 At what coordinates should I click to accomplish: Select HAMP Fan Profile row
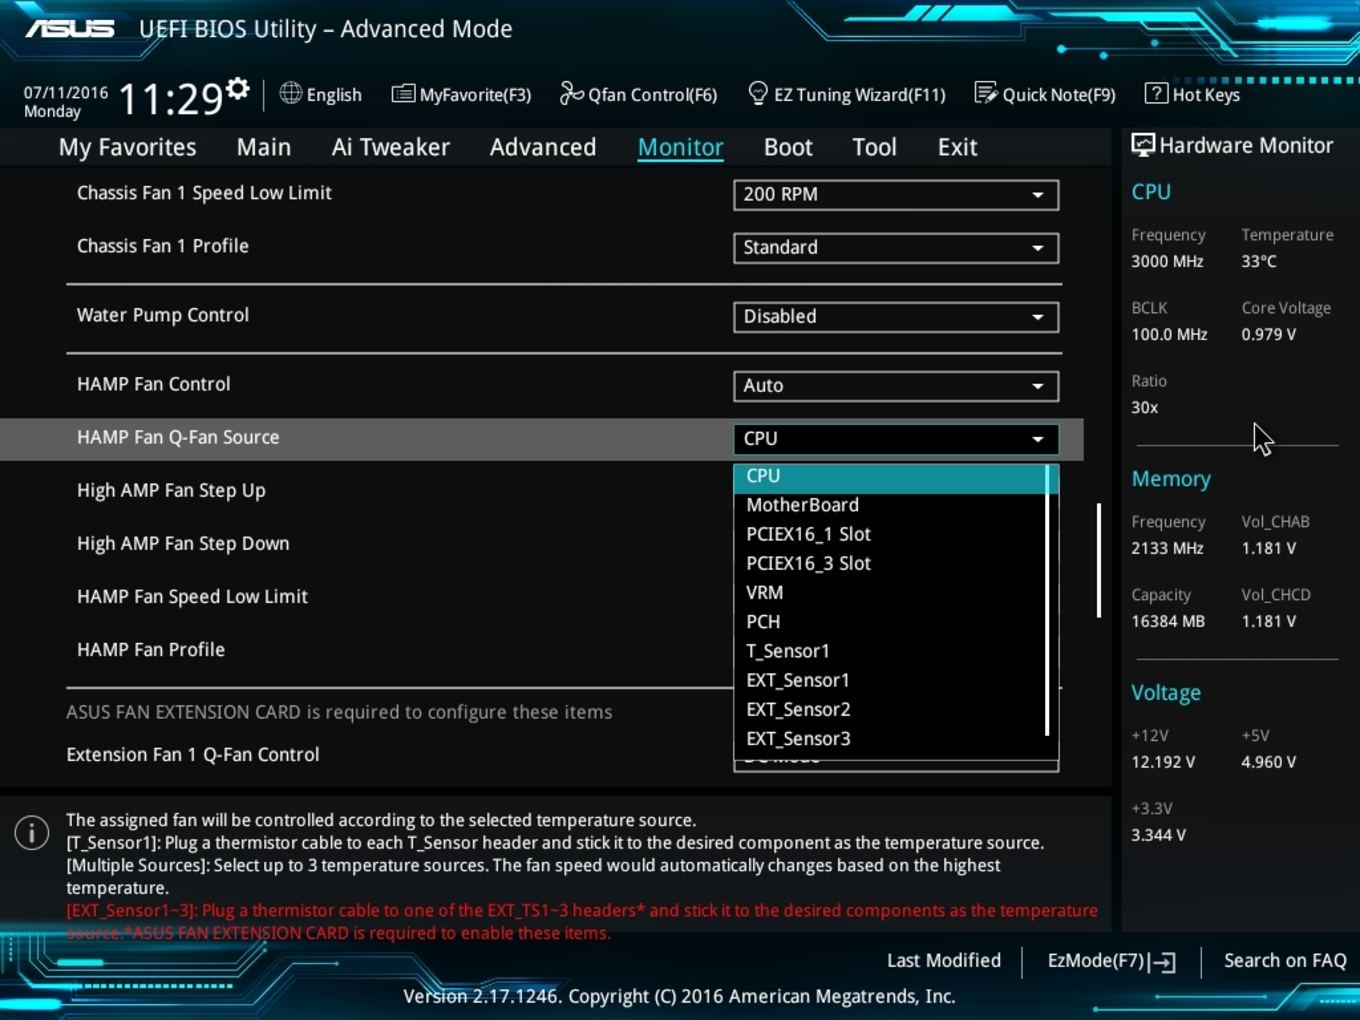coord(151,650)
